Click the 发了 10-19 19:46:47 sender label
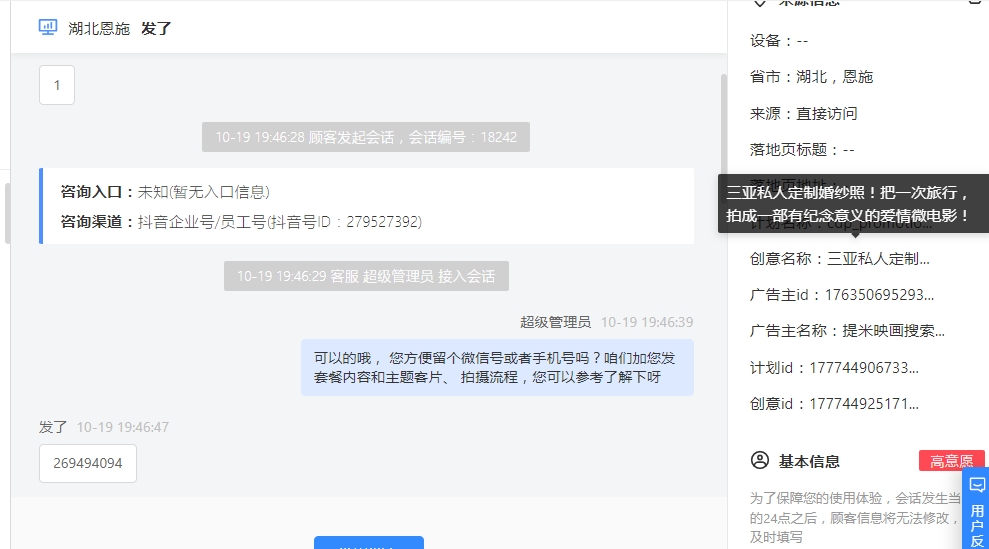989x549 pixels. [x=103, y=427]
